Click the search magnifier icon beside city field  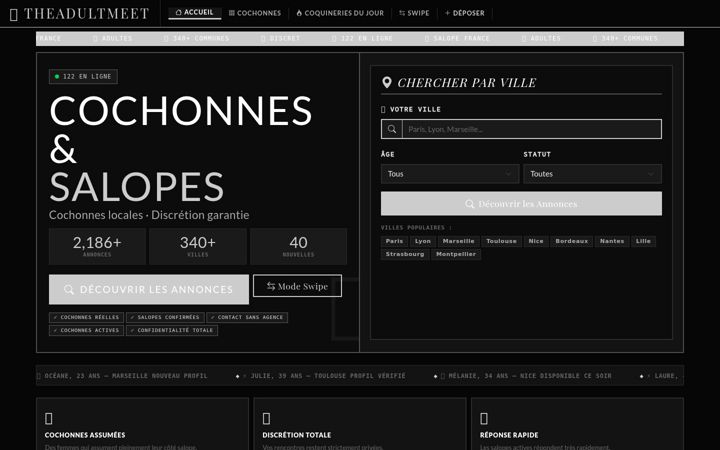(392, 129)
